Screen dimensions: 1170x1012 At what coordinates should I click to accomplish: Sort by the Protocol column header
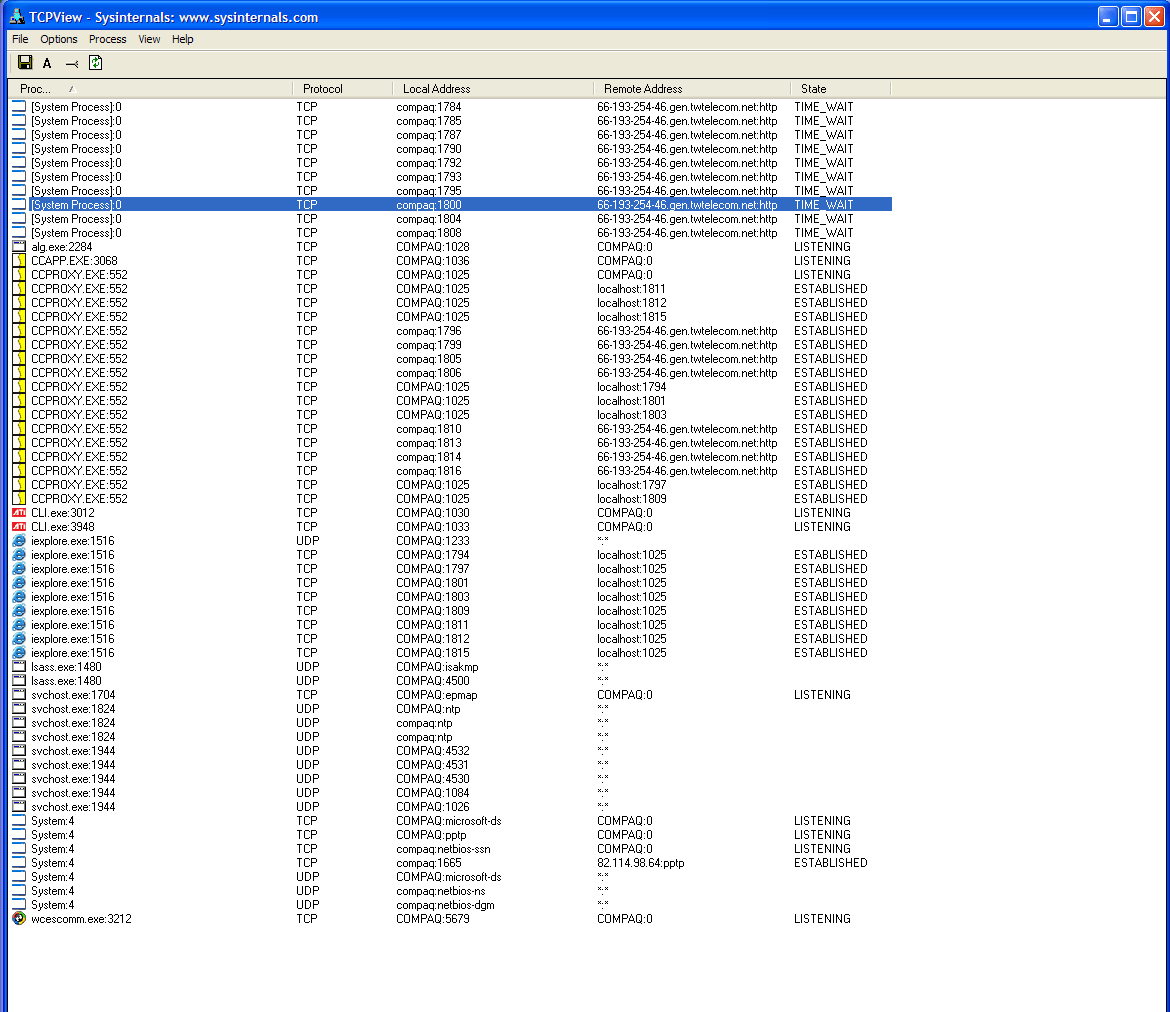pos(342,89)
